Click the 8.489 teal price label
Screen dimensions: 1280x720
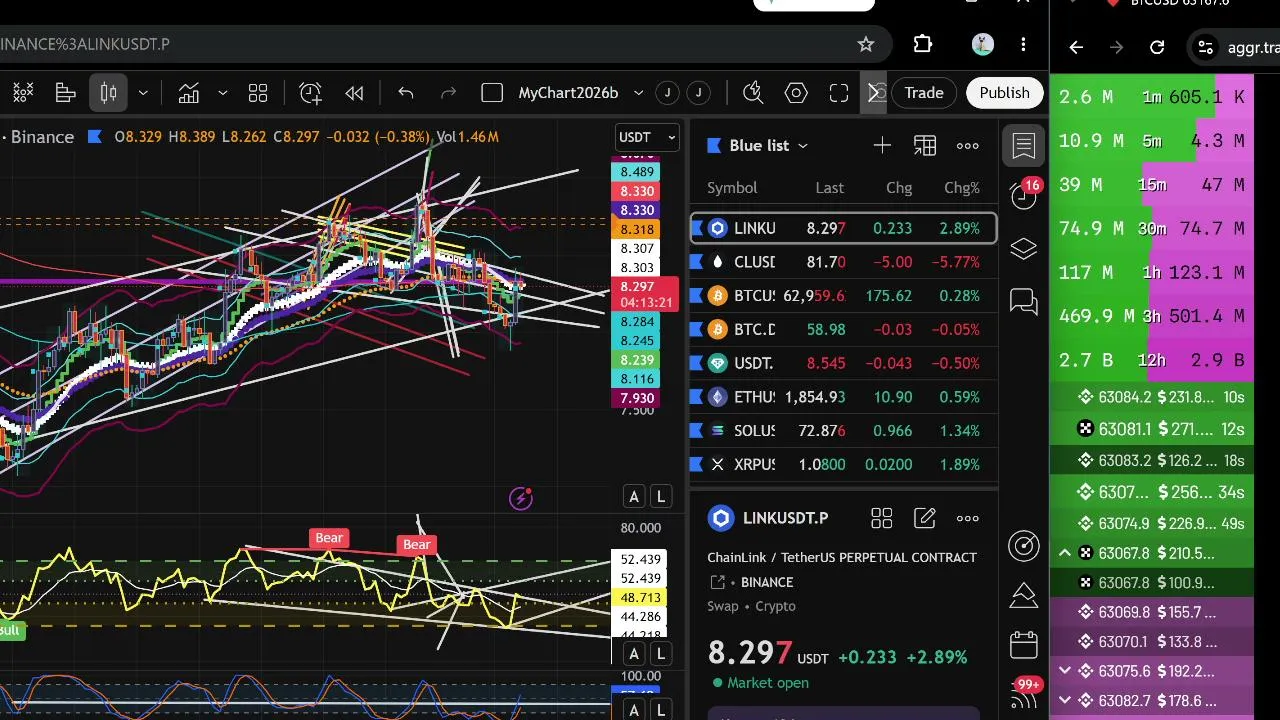(x=638, y=172)
